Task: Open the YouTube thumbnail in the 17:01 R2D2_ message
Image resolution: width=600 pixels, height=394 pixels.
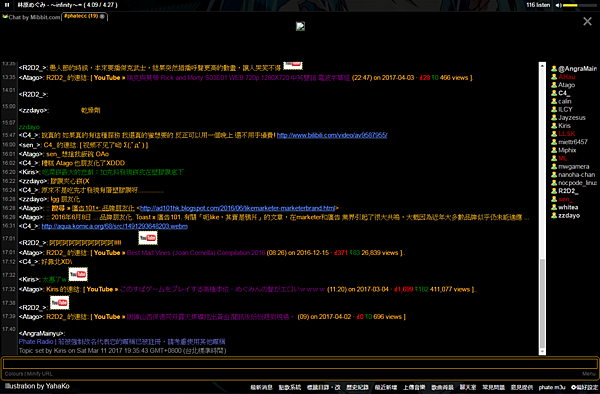Action: click(x=148, y=238)
